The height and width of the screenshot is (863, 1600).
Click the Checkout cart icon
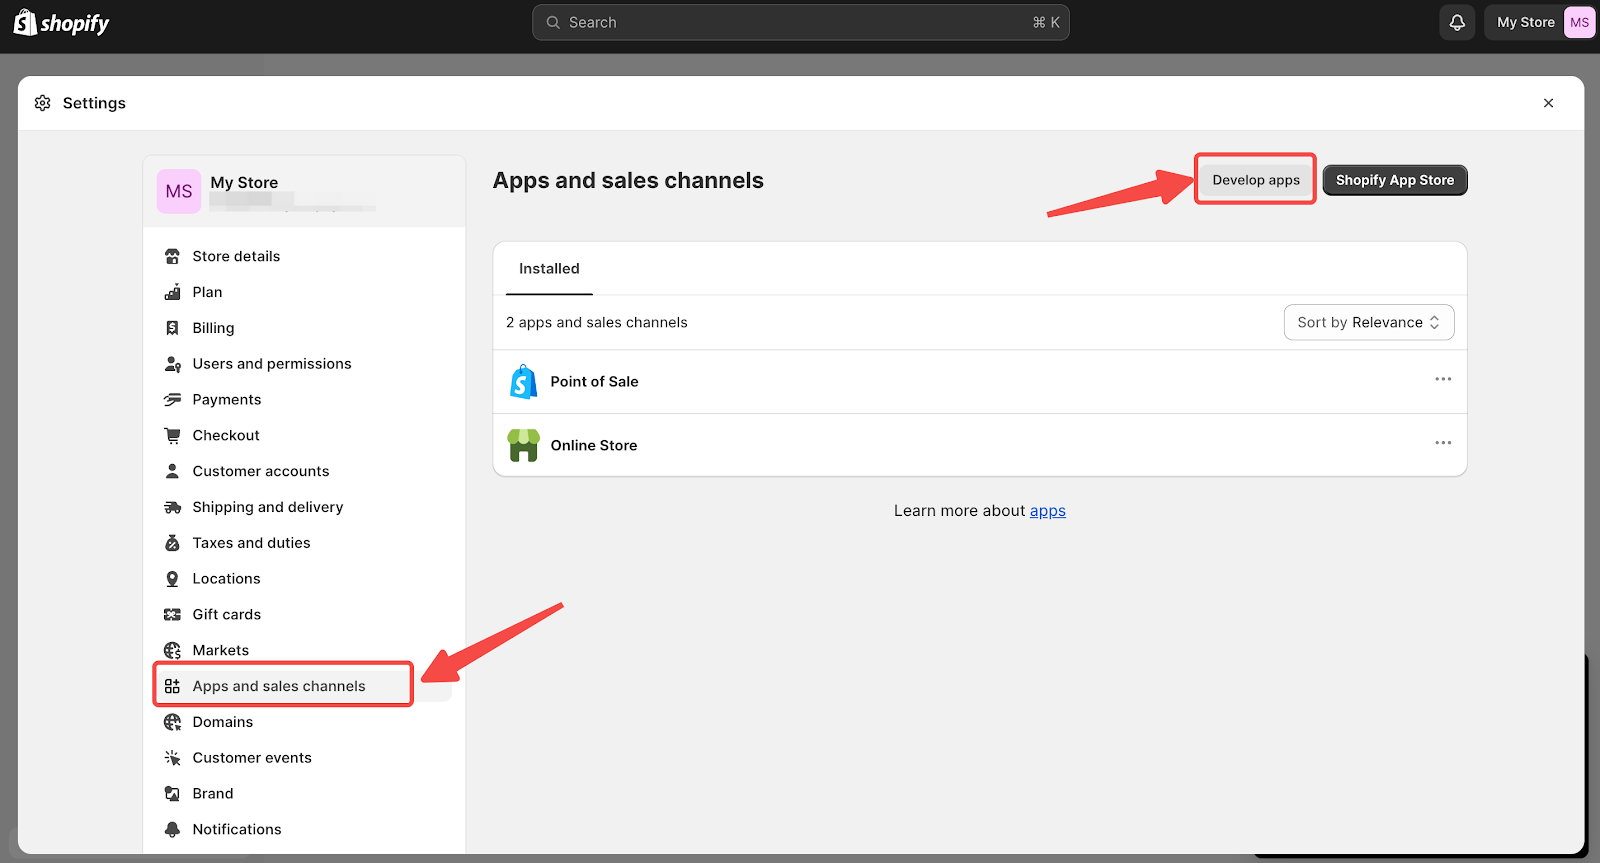coord(172,435)
